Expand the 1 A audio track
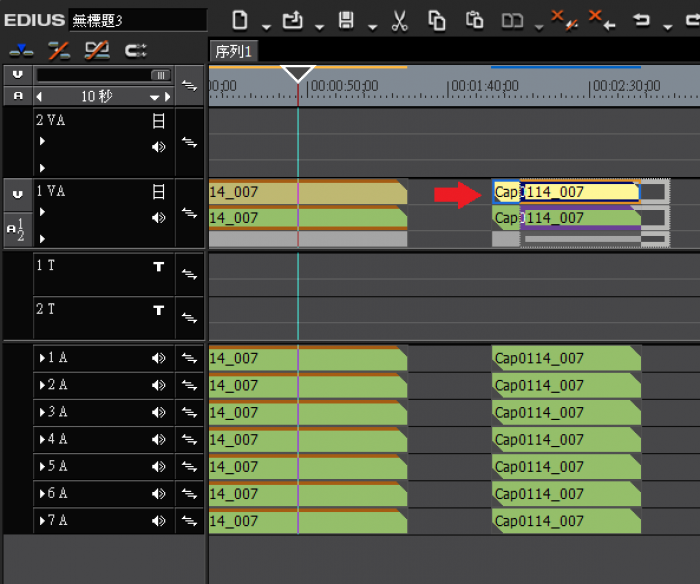Viewport: 700px width, 584px height. click(x=42, y=358)
